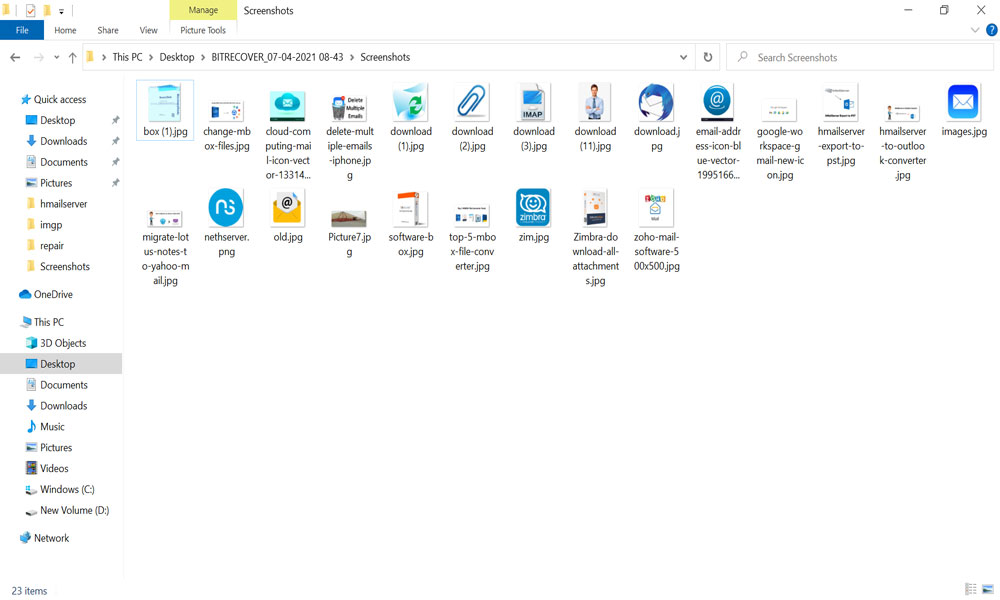Switch to details view layout
Screen dimensions: 1000x600
[971, 589]
